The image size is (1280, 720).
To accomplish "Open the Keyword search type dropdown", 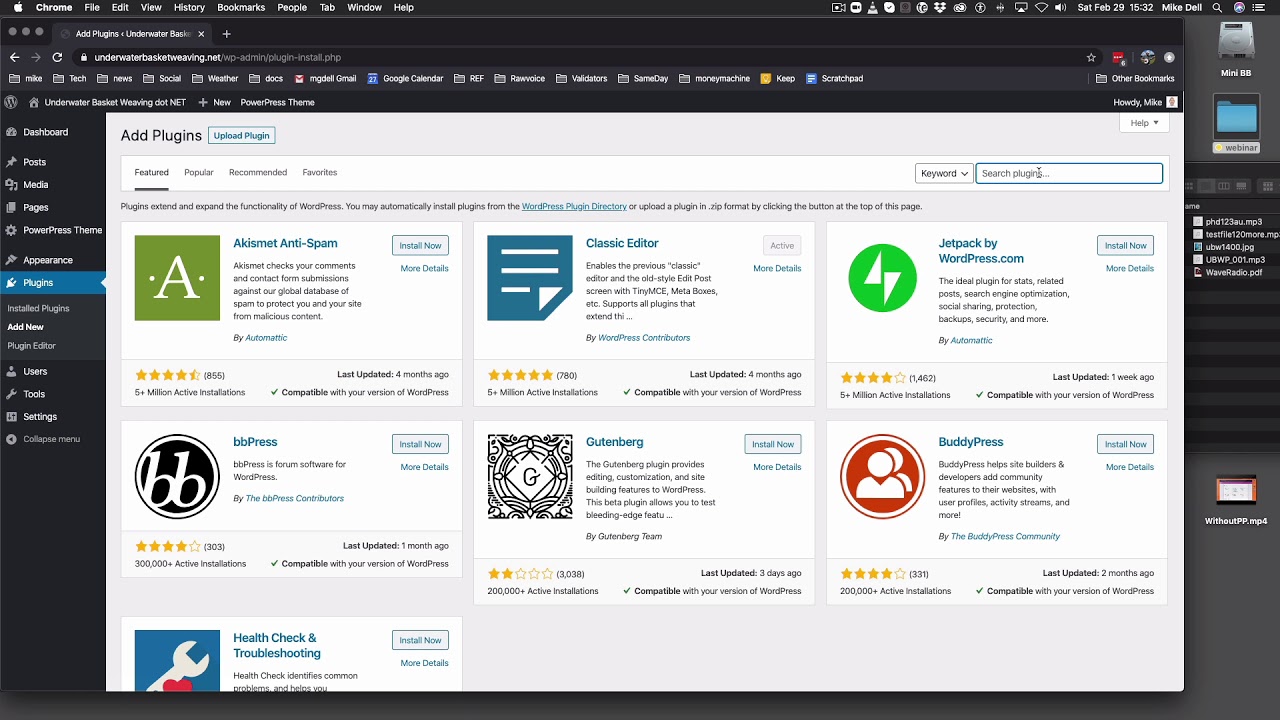I will (x=943, y=173).
